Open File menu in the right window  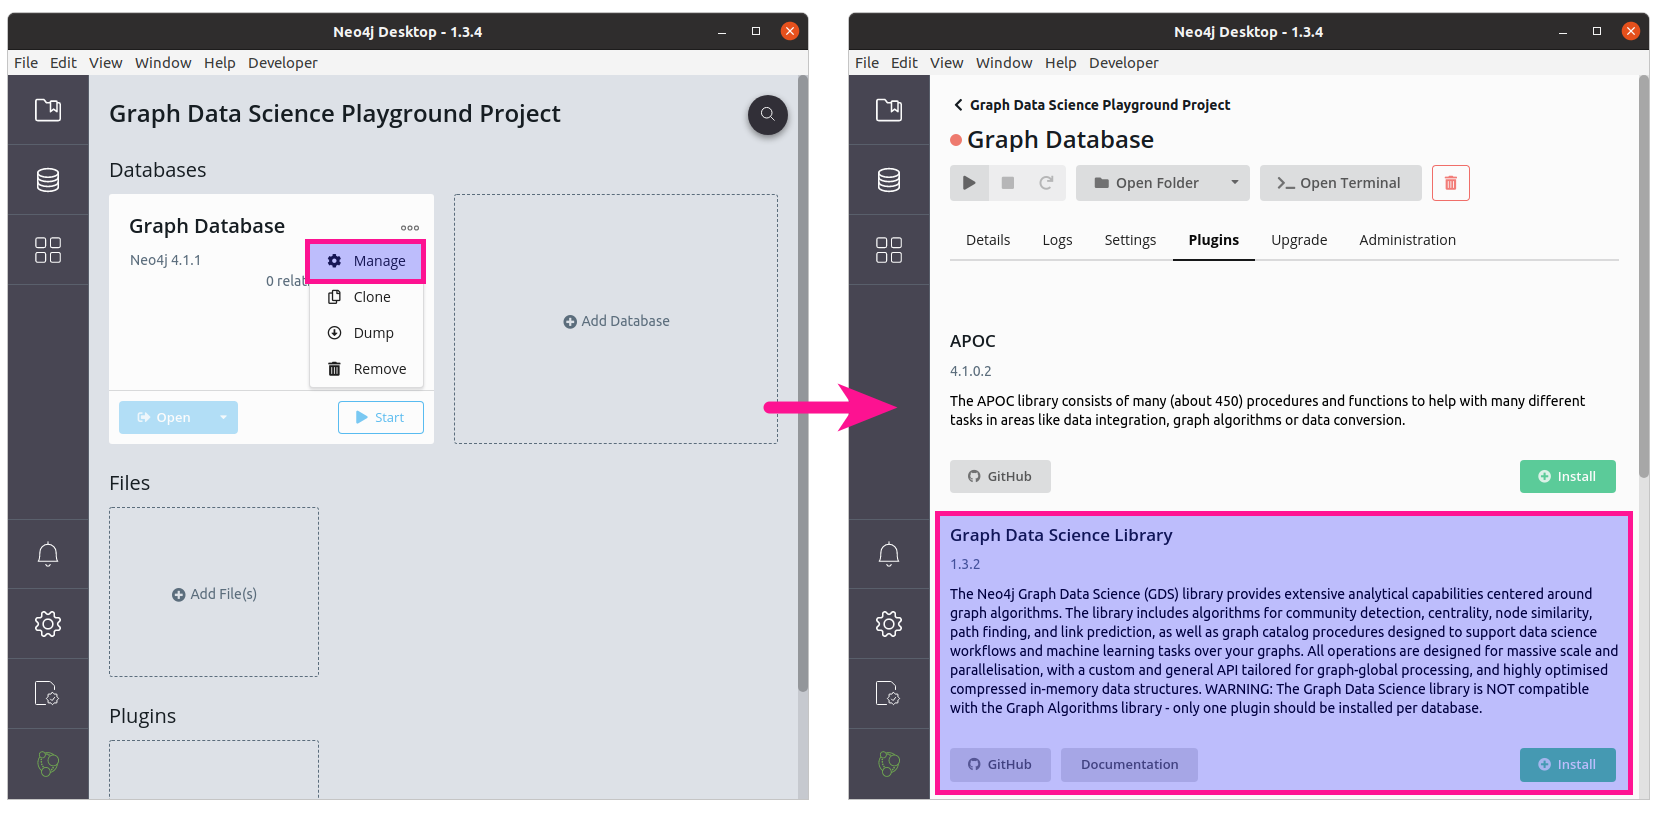(x=867, y=63)
